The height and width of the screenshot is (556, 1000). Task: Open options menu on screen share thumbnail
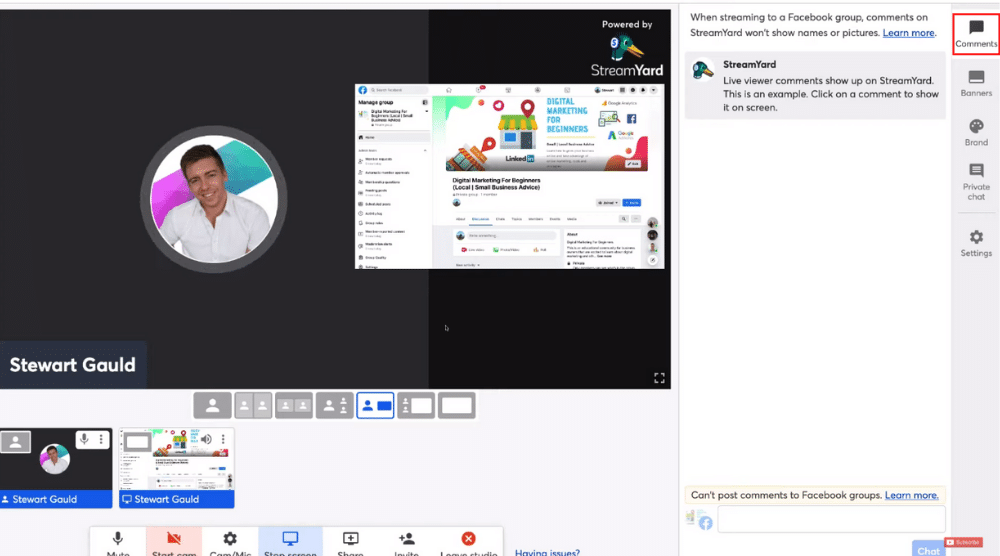[x=223, y=439]
